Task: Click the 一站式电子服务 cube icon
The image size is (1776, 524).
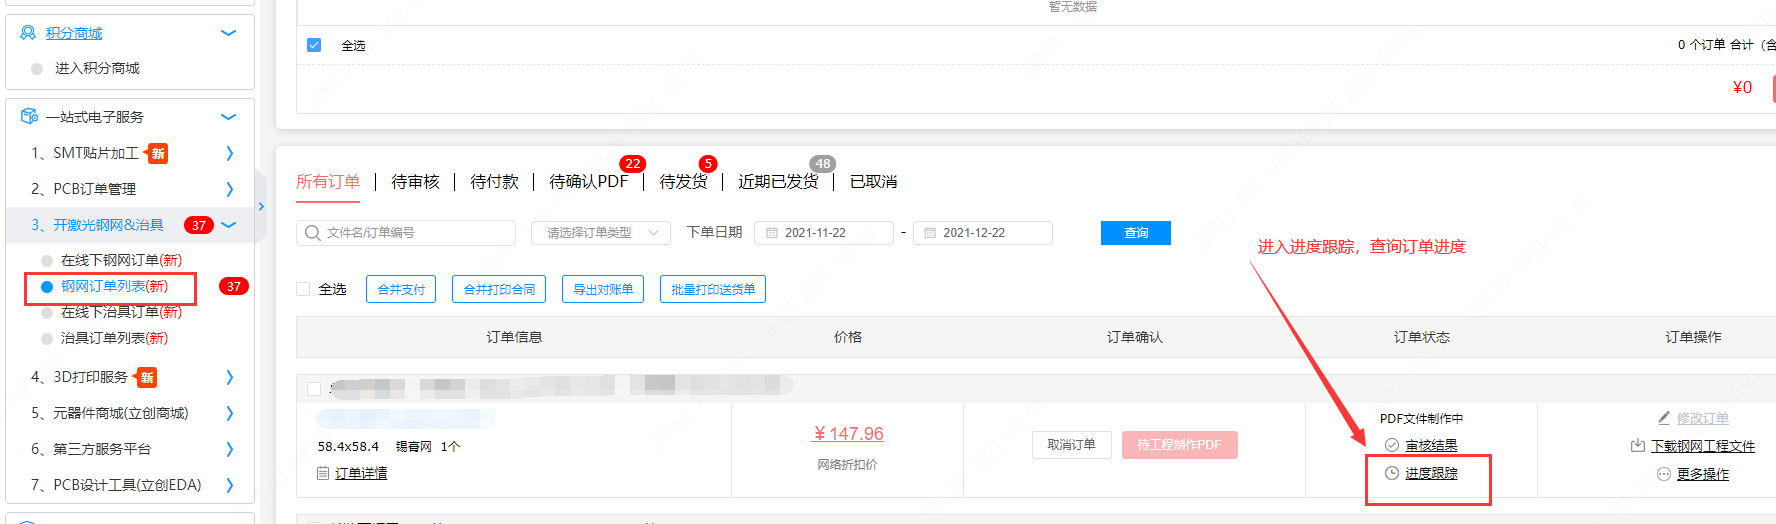Action: pos(29,117)
